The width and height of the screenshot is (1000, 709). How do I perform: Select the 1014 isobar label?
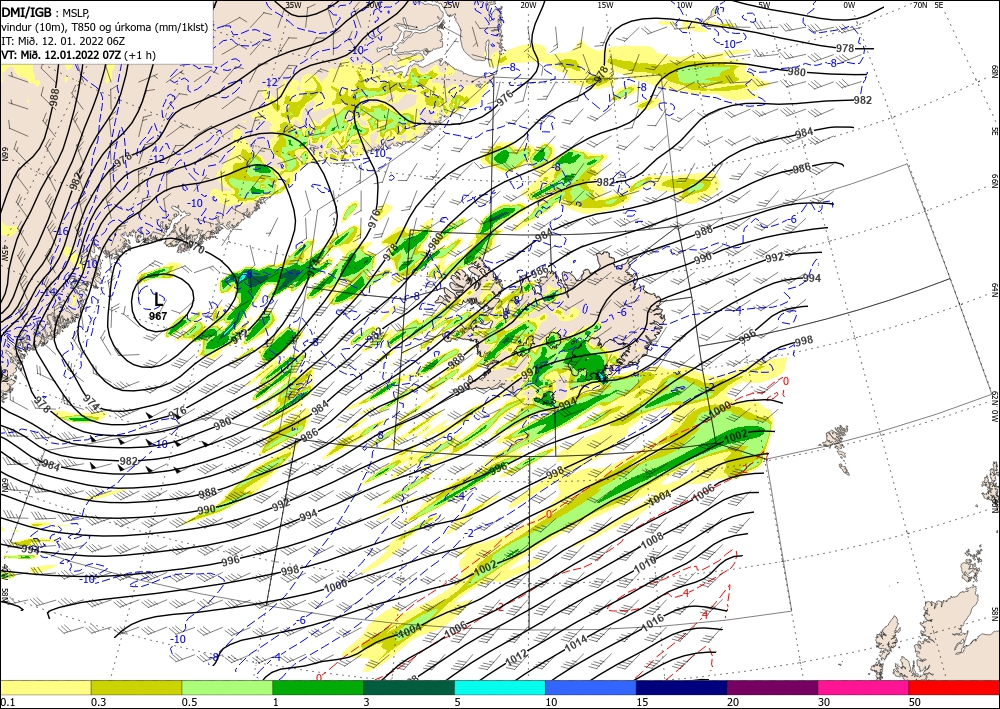click(x=576, y=645)
